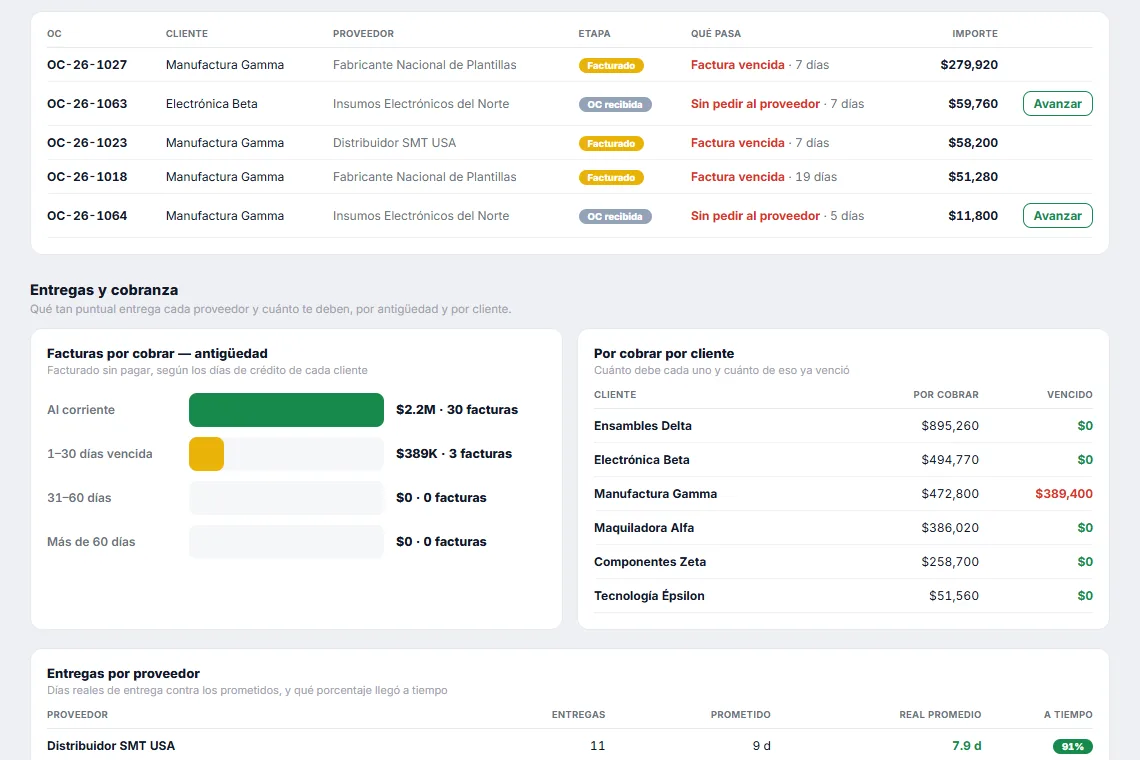Click the 91% on-time badge

click(x=1072, y=746)
